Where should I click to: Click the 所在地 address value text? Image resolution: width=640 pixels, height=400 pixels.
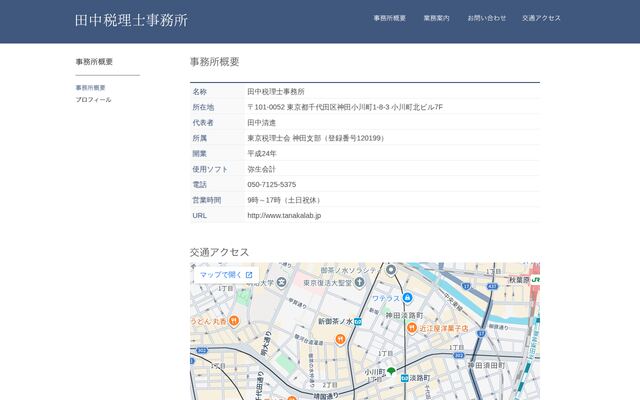click(x=345, y=107)
